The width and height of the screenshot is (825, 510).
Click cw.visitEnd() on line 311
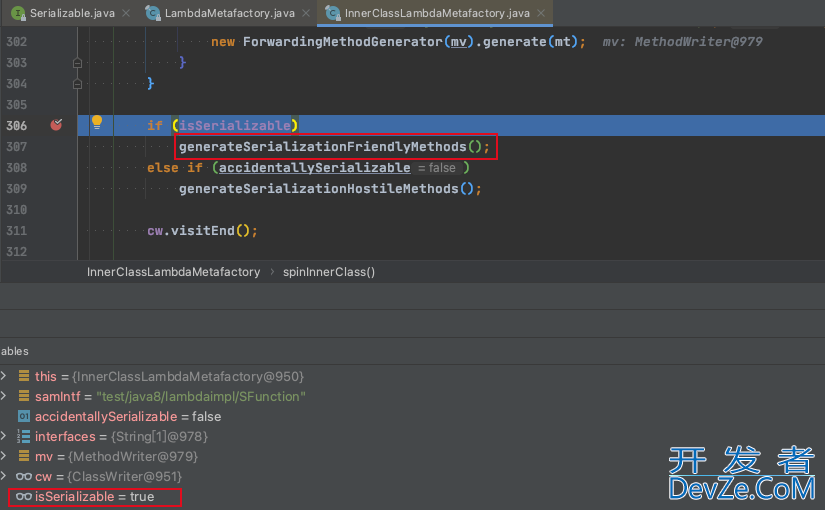click(x=202, y=231)
